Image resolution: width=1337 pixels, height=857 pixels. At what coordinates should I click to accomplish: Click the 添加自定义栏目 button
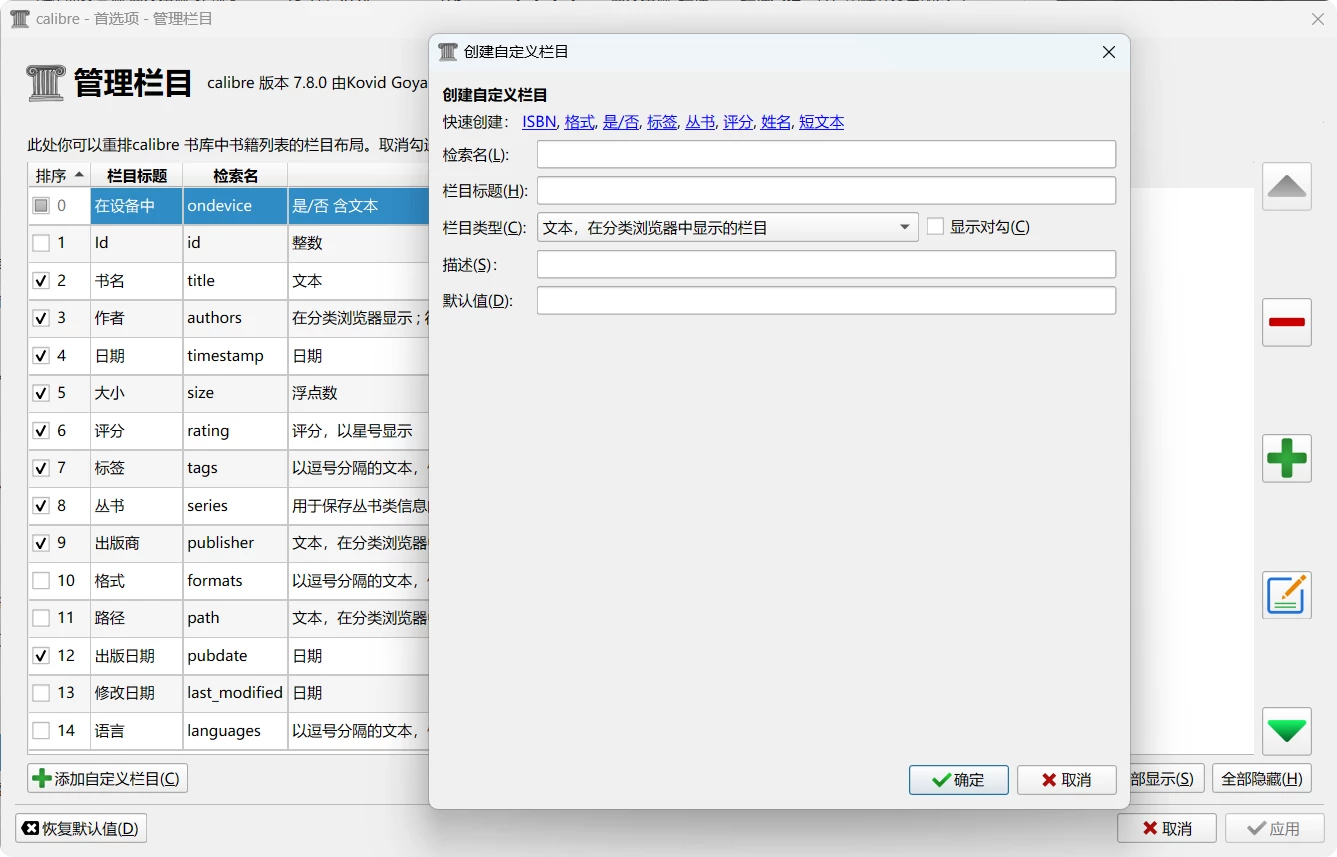coord(108,778)
